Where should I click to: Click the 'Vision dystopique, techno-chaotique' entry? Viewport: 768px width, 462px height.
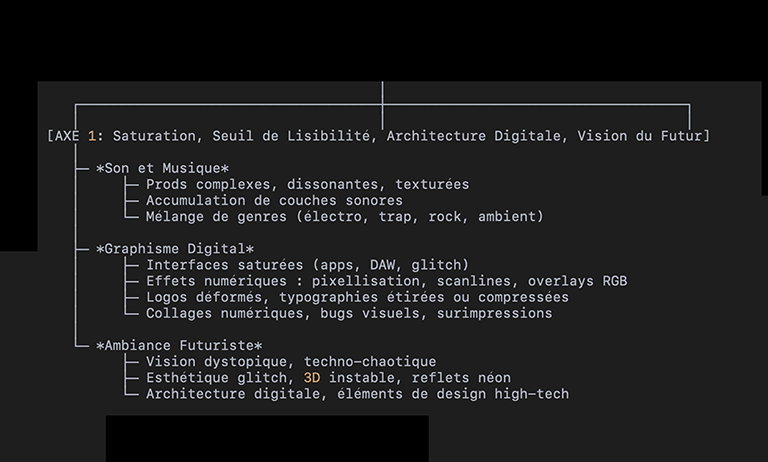tap(291, 362)
